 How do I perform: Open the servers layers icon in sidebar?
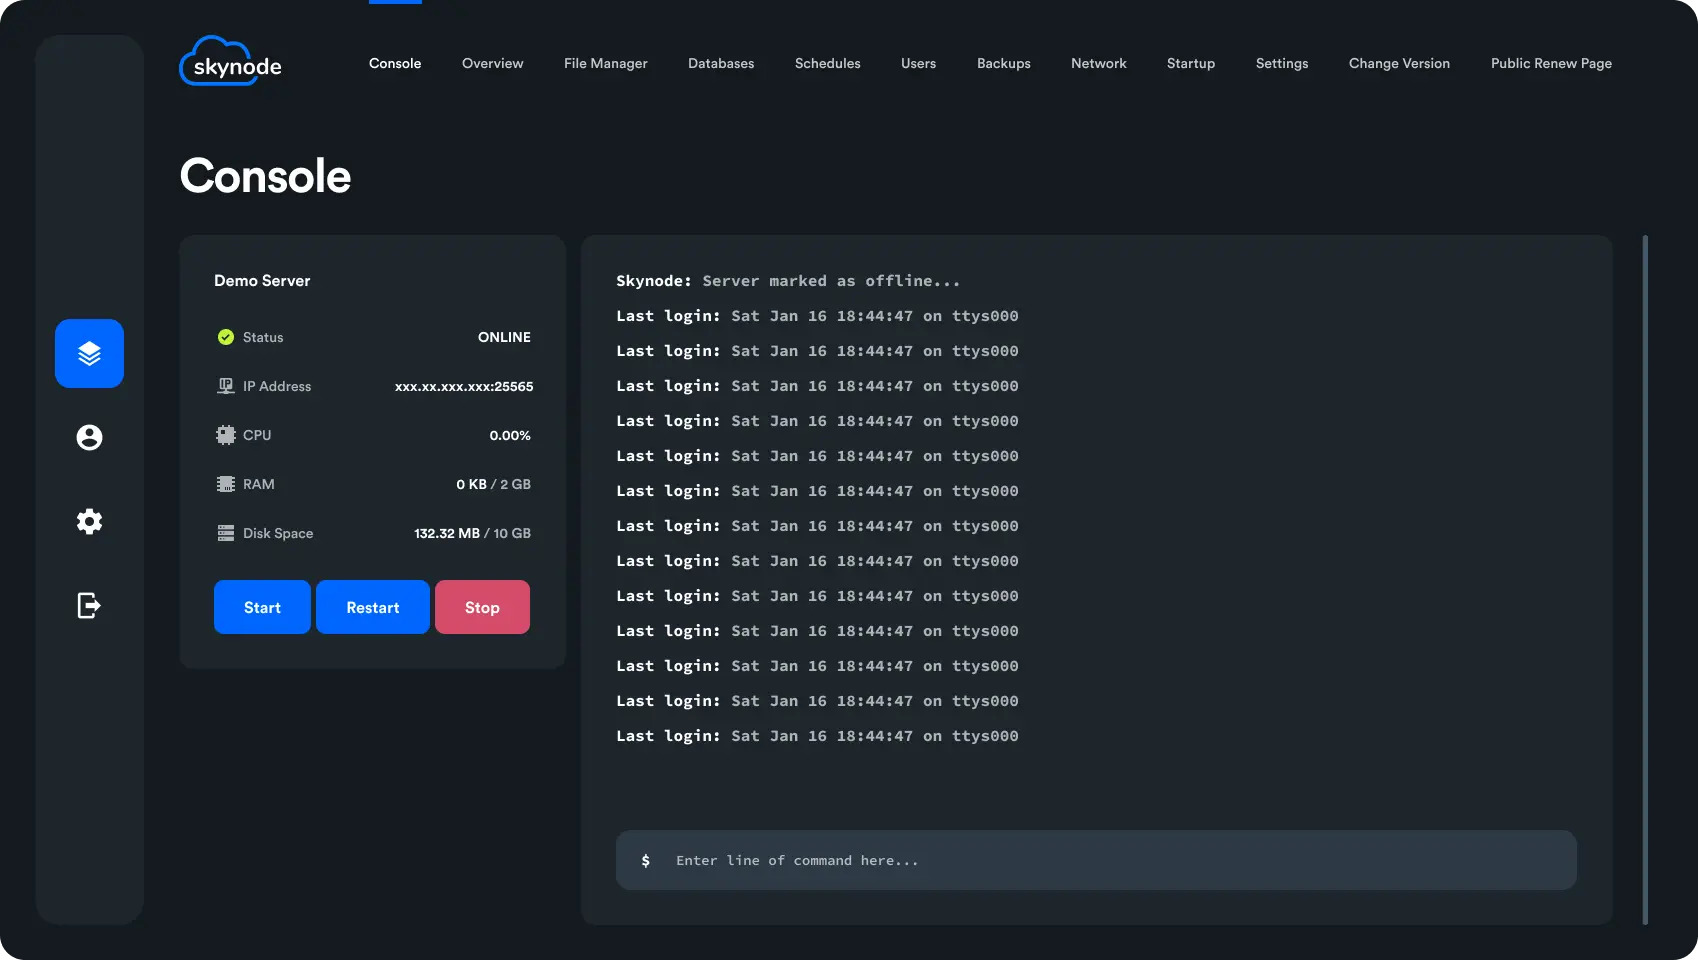[89, 353]
